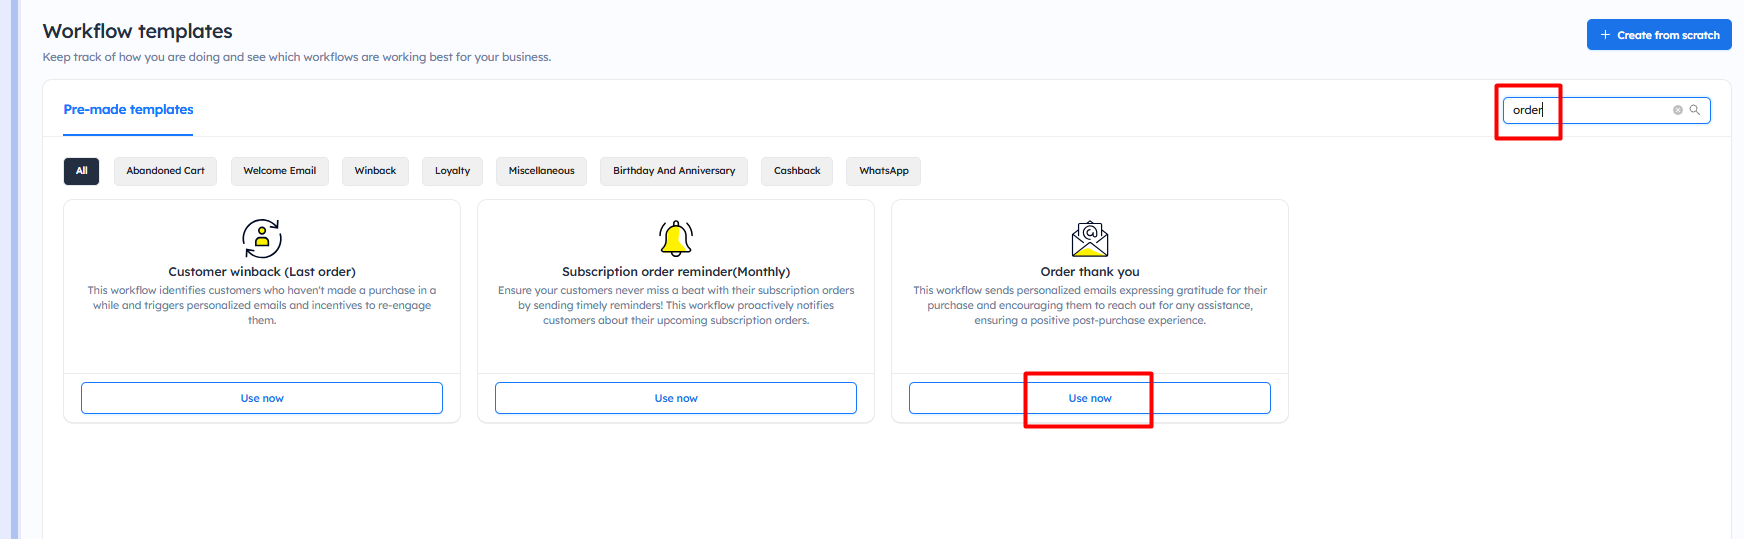
Task: Show the Winback category templates
Action: coord(375,171)
